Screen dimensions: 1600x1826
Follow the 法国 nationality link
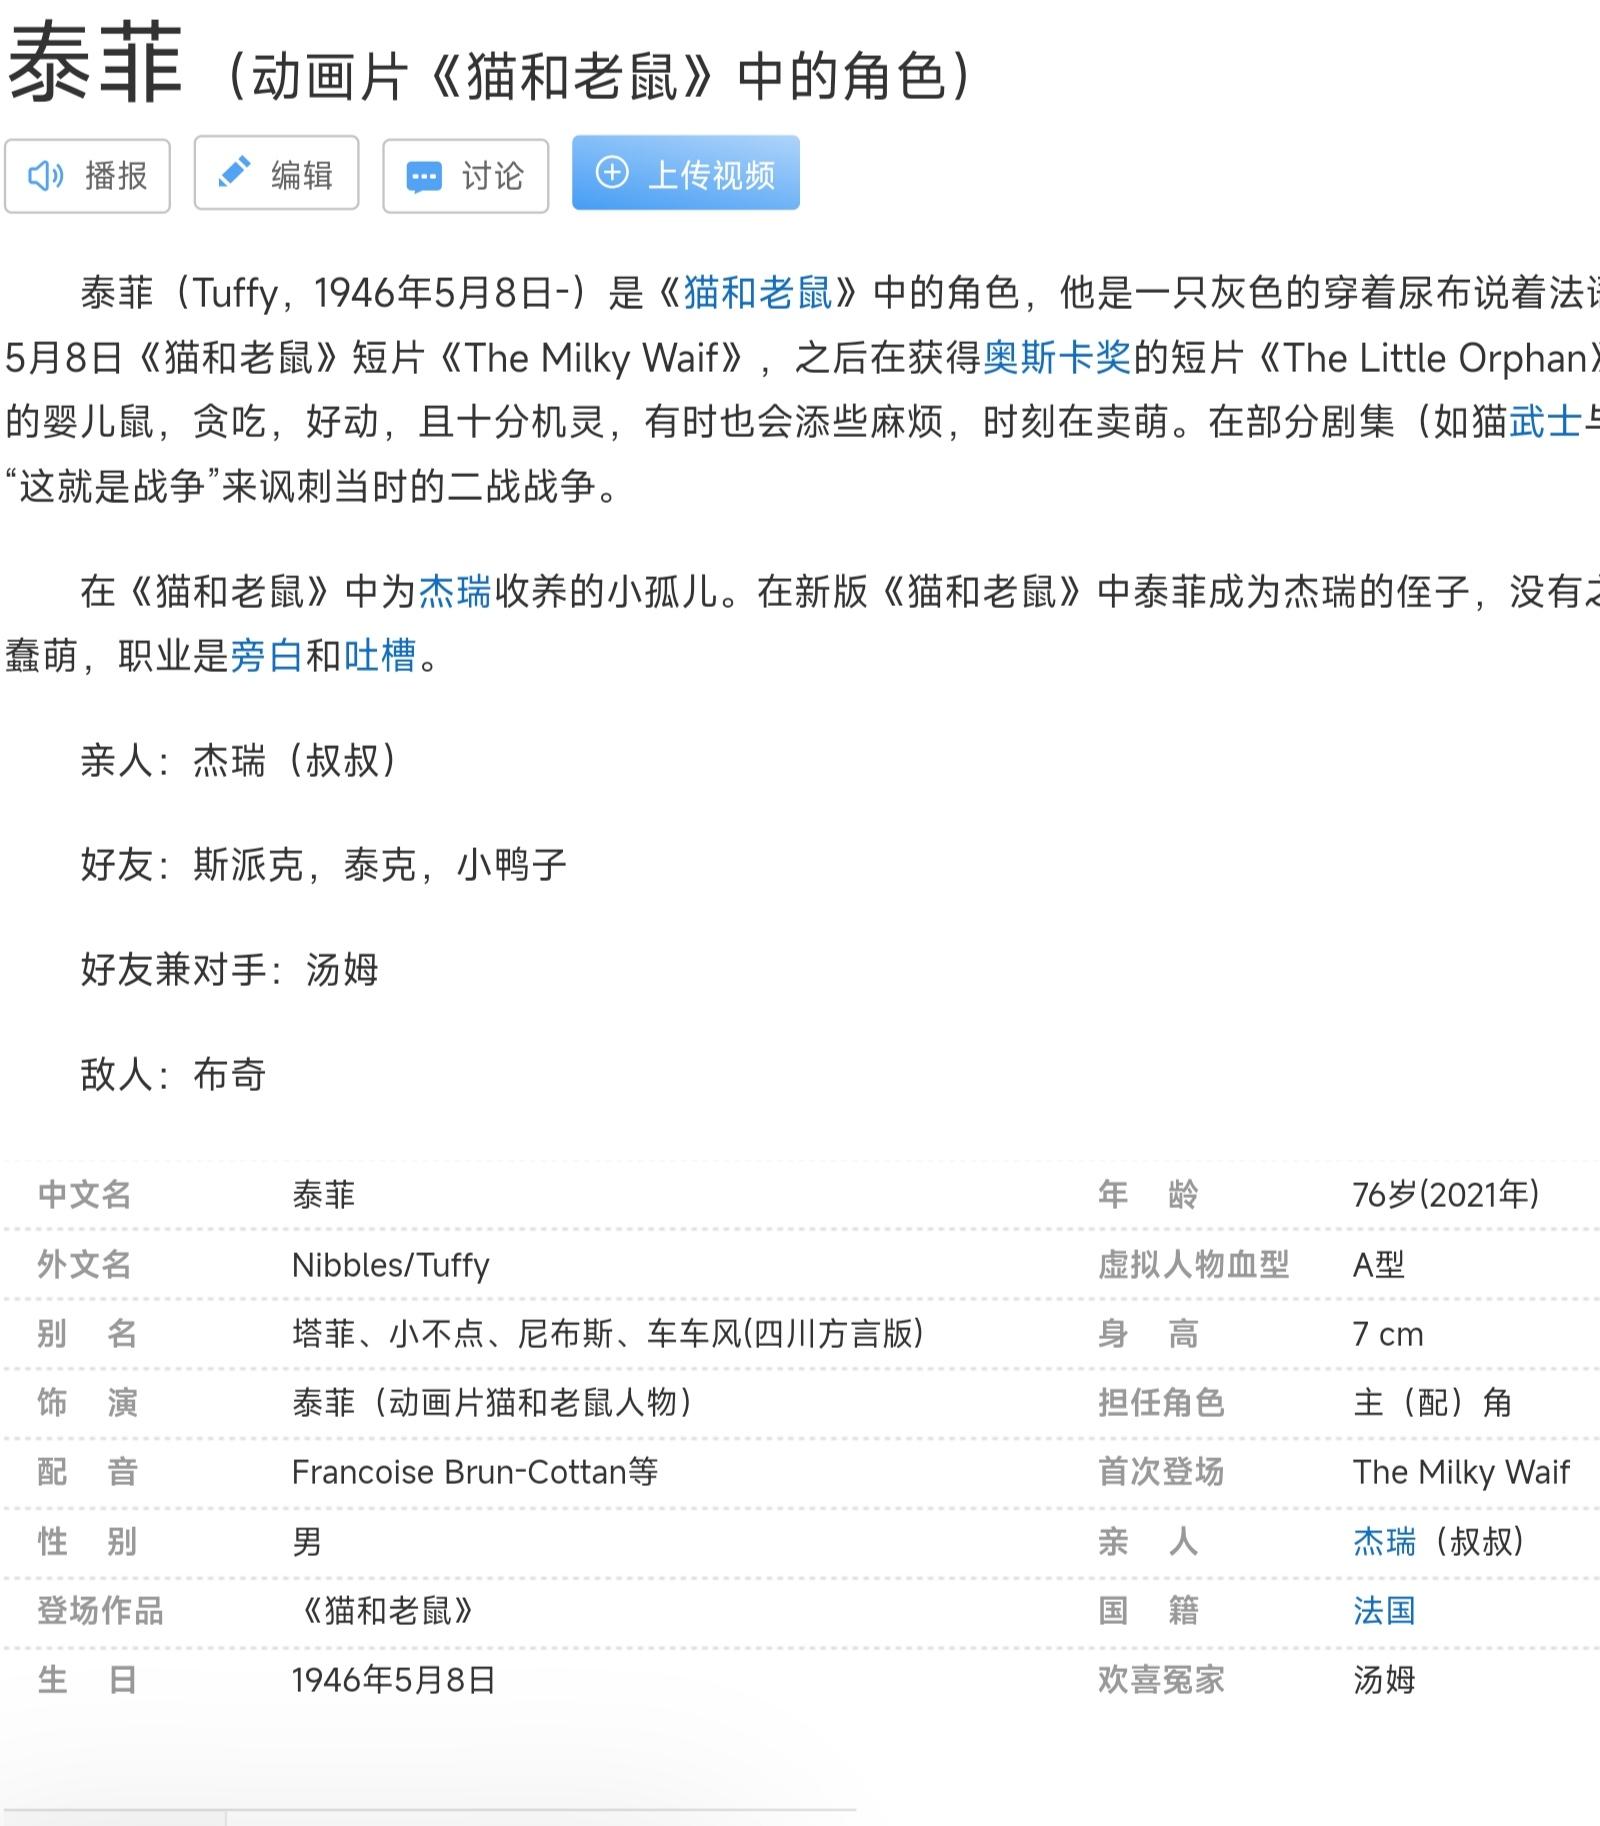[x=1384, y=1610]
